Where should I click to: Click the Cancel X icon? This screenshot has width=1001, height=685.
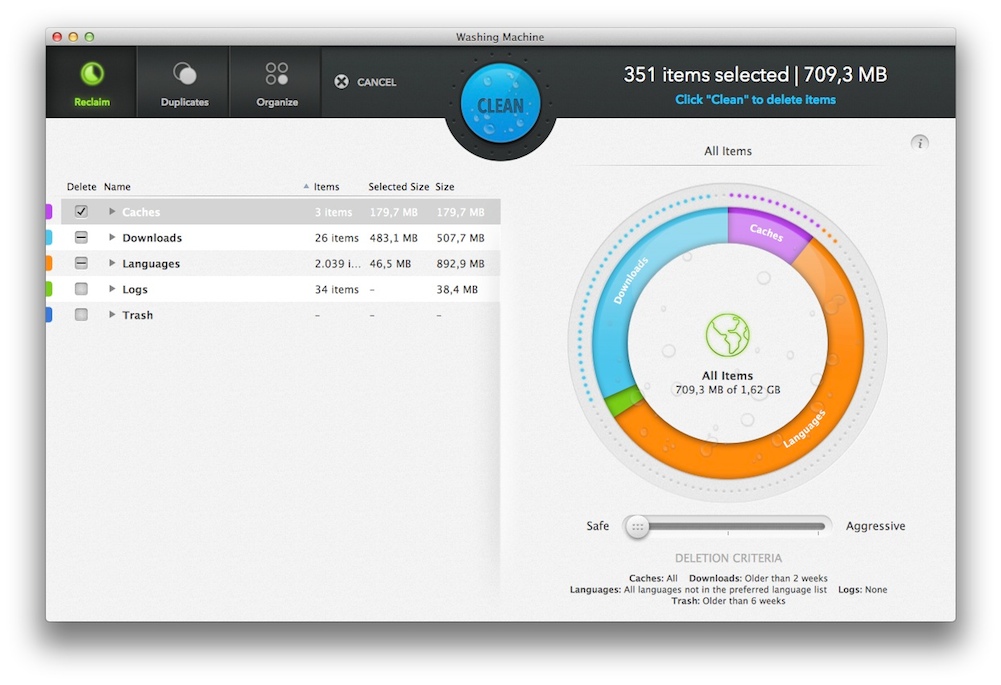[342, 82]
